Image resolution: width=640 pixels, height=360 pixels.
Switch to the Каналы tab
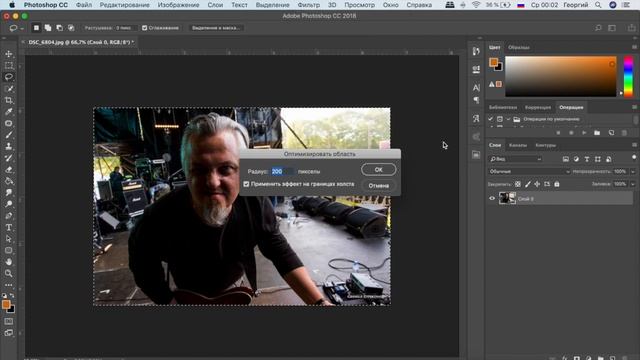click(x=518, y=145)
